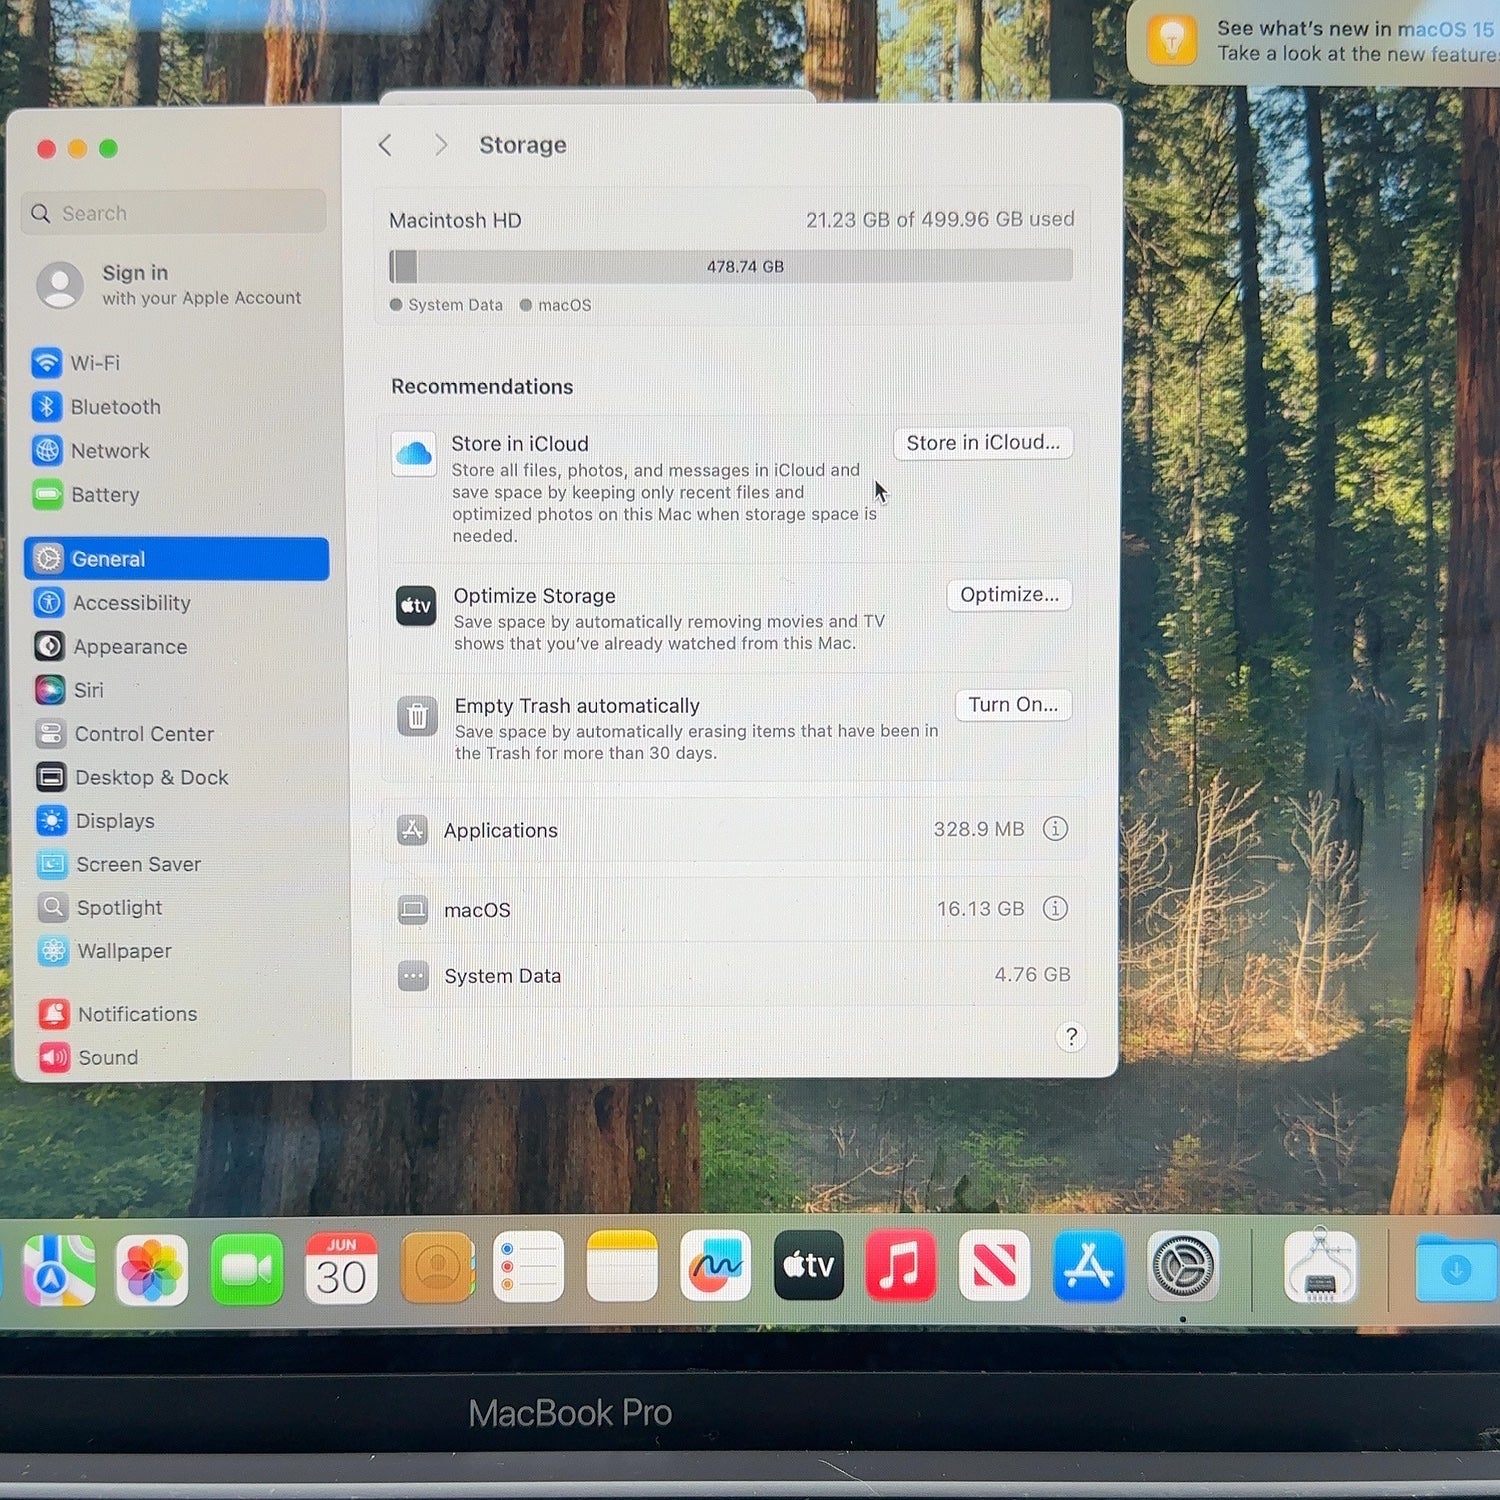Viewport: 1500px width, 1500px height.
Task: Open Reminders from the Dock
Action: pyautogui.click(x=529, y=1267)
